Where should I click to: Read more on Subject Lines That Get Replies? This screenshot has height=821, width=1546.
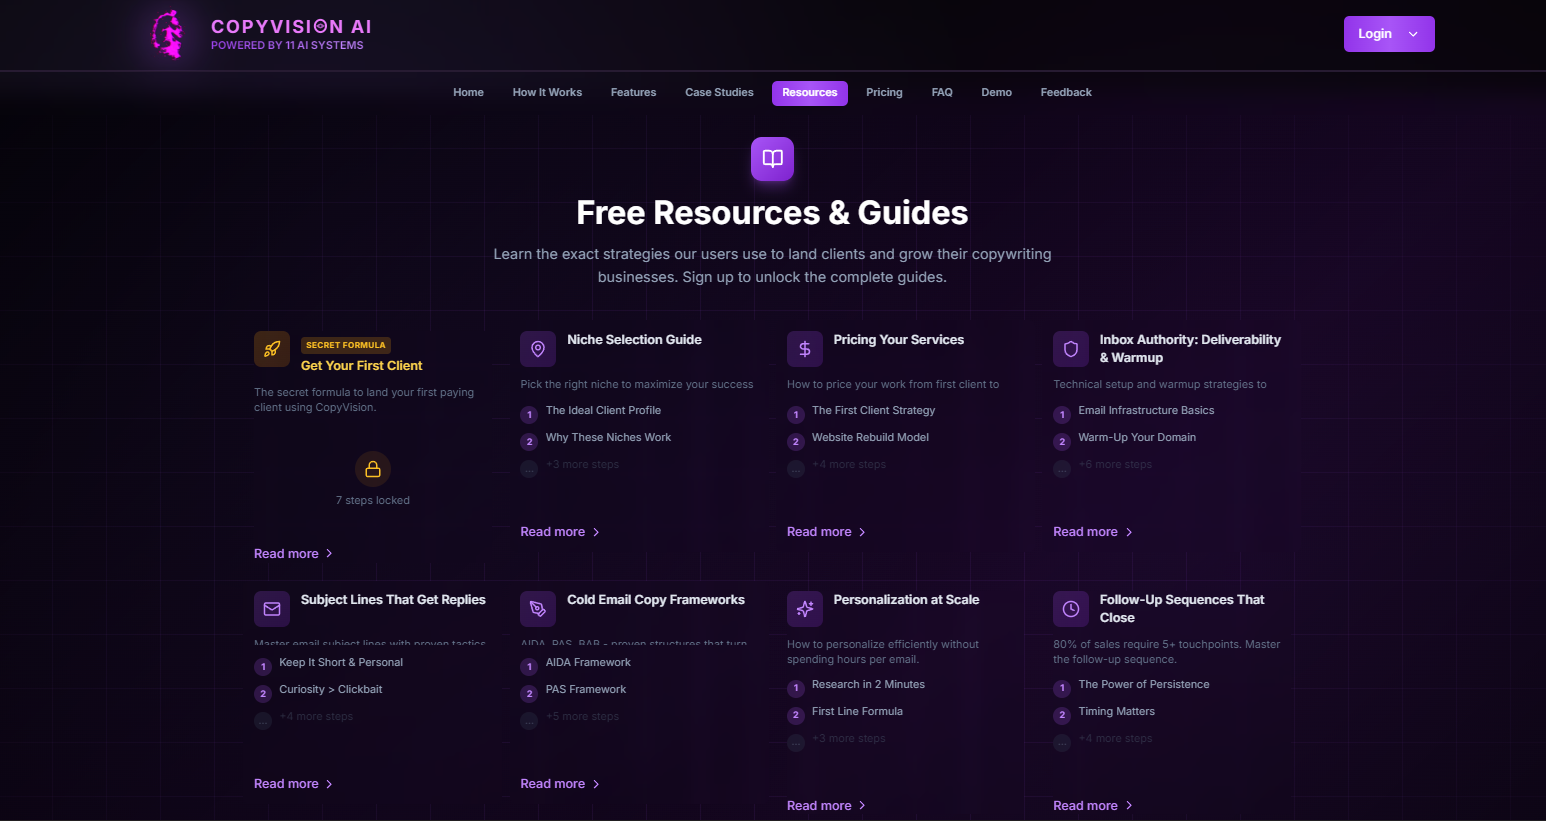coord(293,784)
